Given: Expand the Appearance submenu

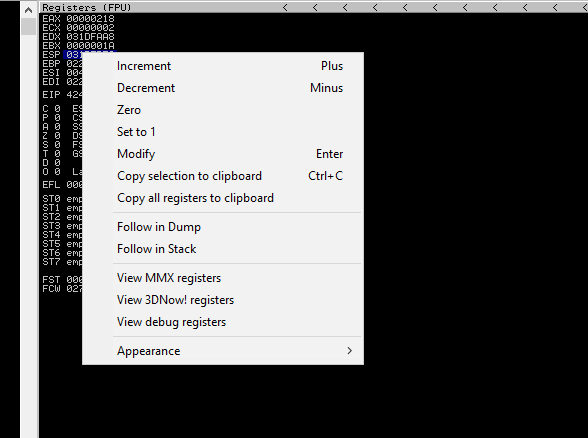Looking at the screenshot, I should pyautogui.click(x=223, y=351).
